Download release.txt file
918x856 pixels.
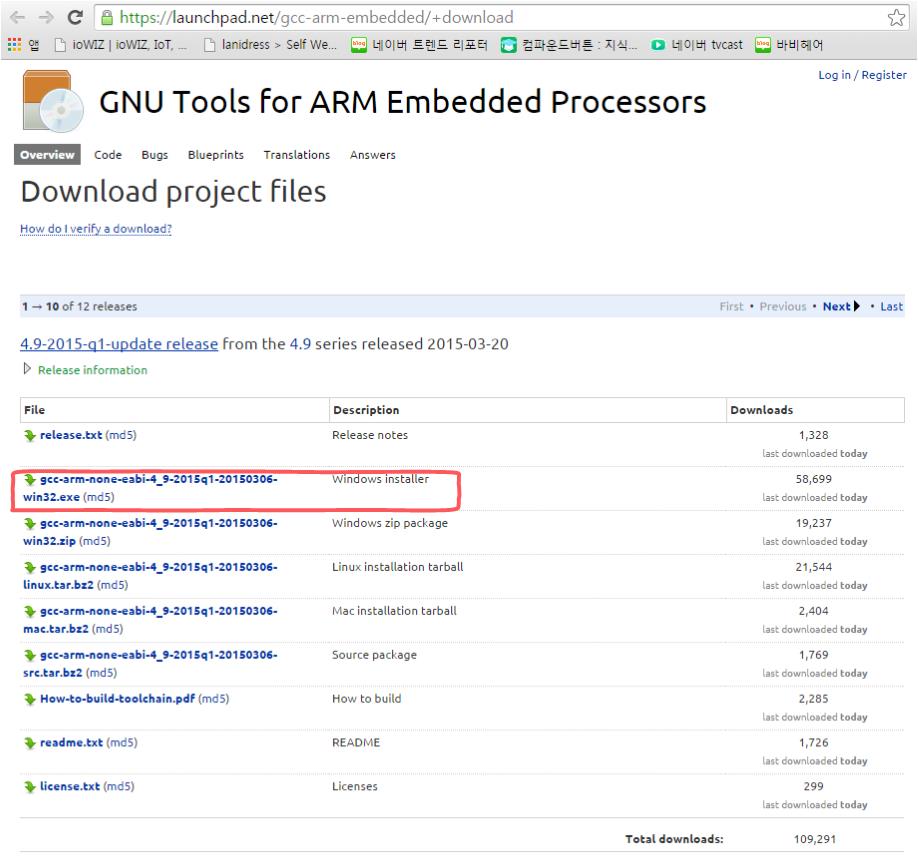click(x=71, y=435)
